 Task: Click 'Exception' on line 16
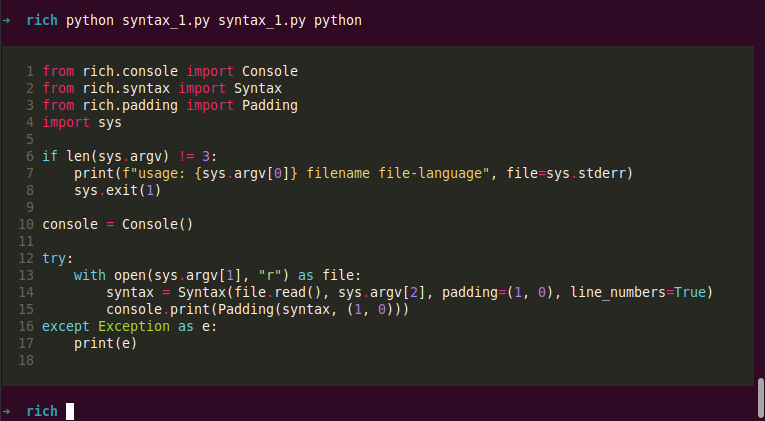click(134, 326)
